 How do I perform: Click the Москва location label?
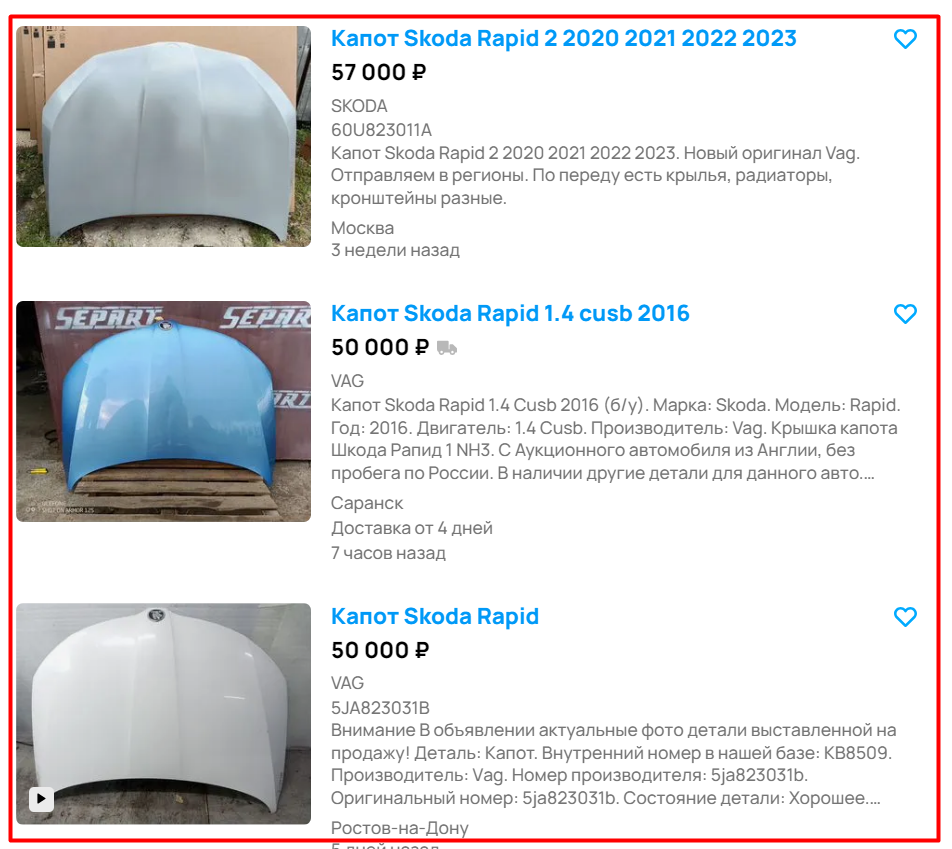coord(362,228)
